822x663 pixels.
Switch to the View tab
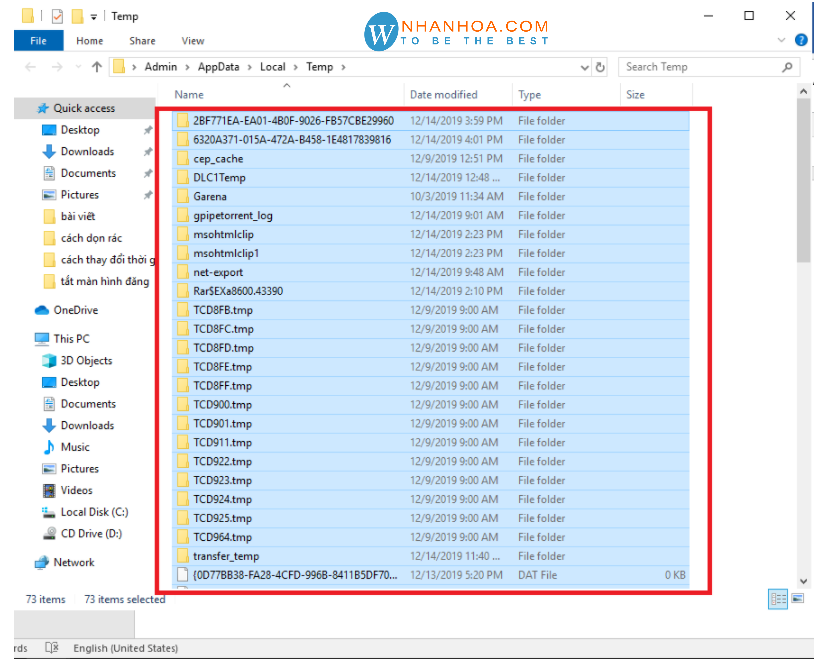pyautogui.click(x=193, y=41)
